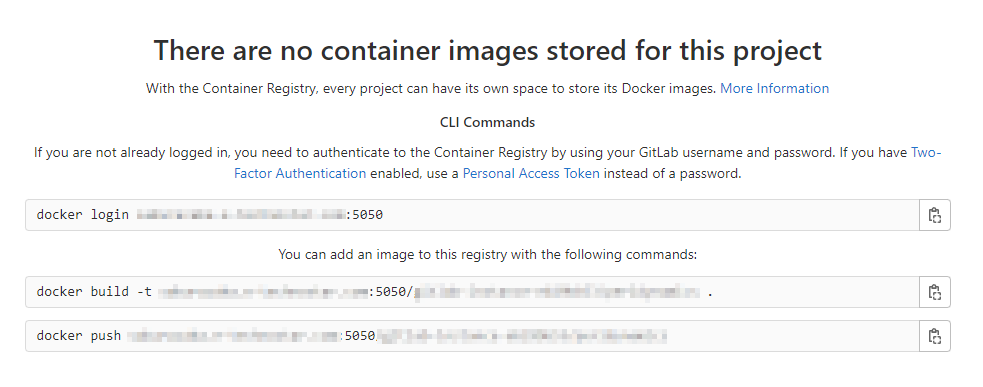Click the blurred hostname in docker push command
This screenshot has height=387, width=983.
(x=232, y=336)
